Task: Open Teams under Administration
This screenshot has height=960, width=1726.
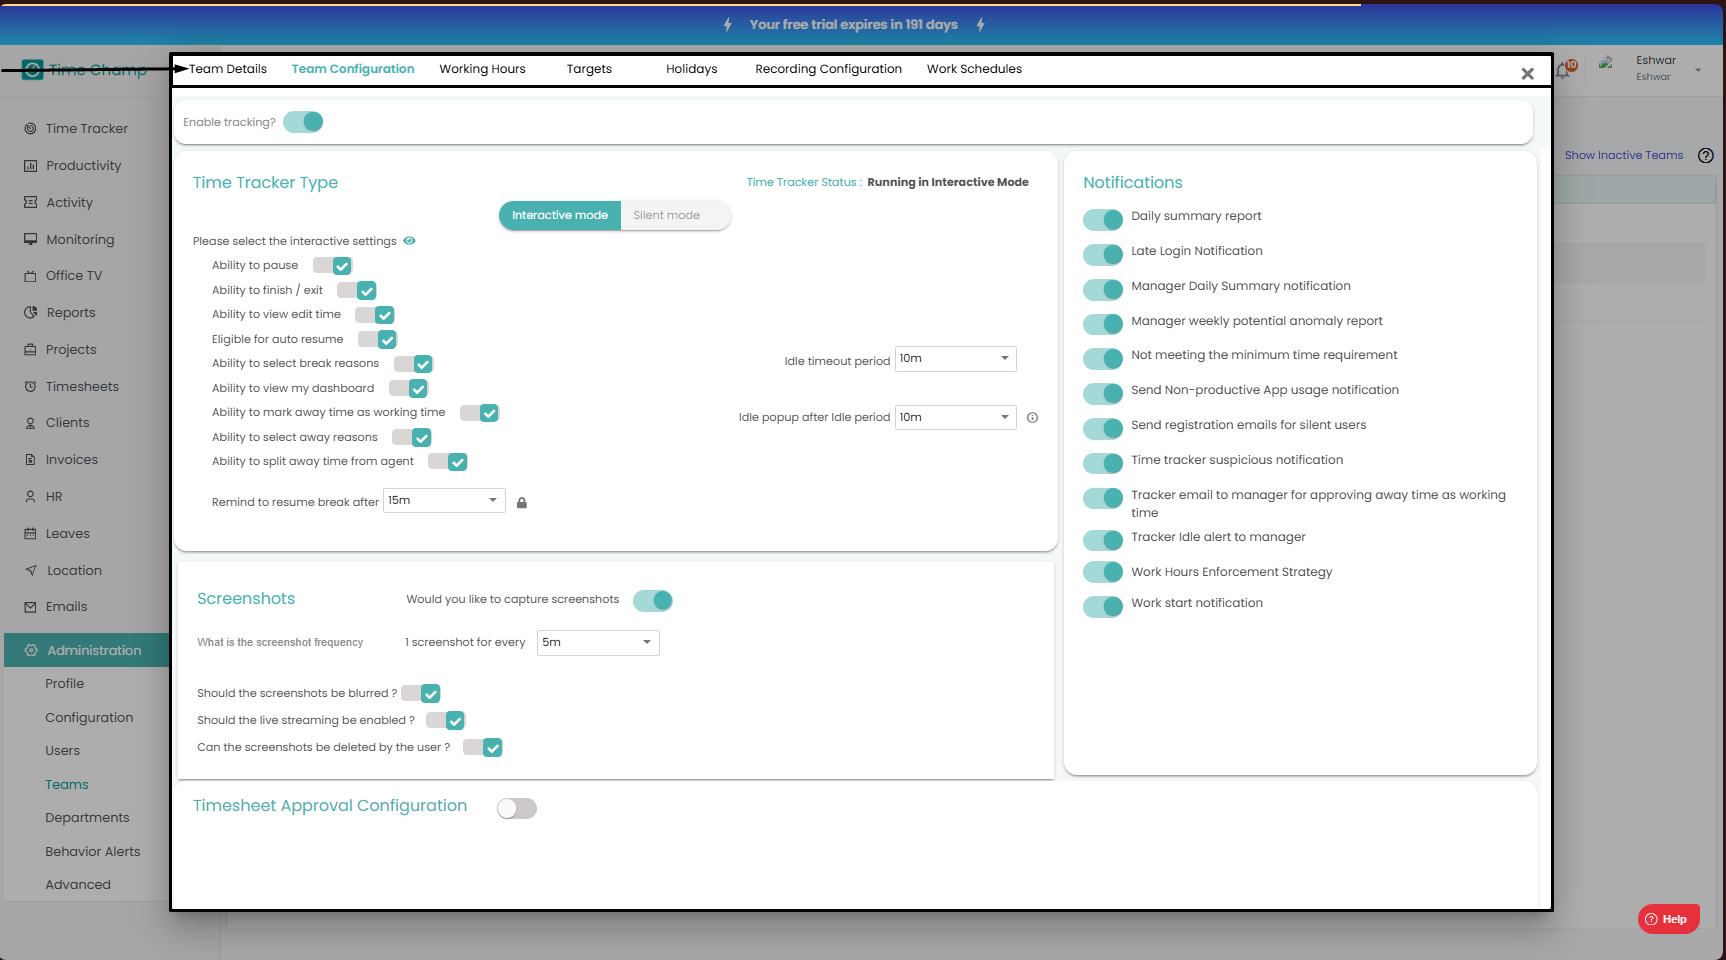Action: pyautogui.click(x=67, y=785)
